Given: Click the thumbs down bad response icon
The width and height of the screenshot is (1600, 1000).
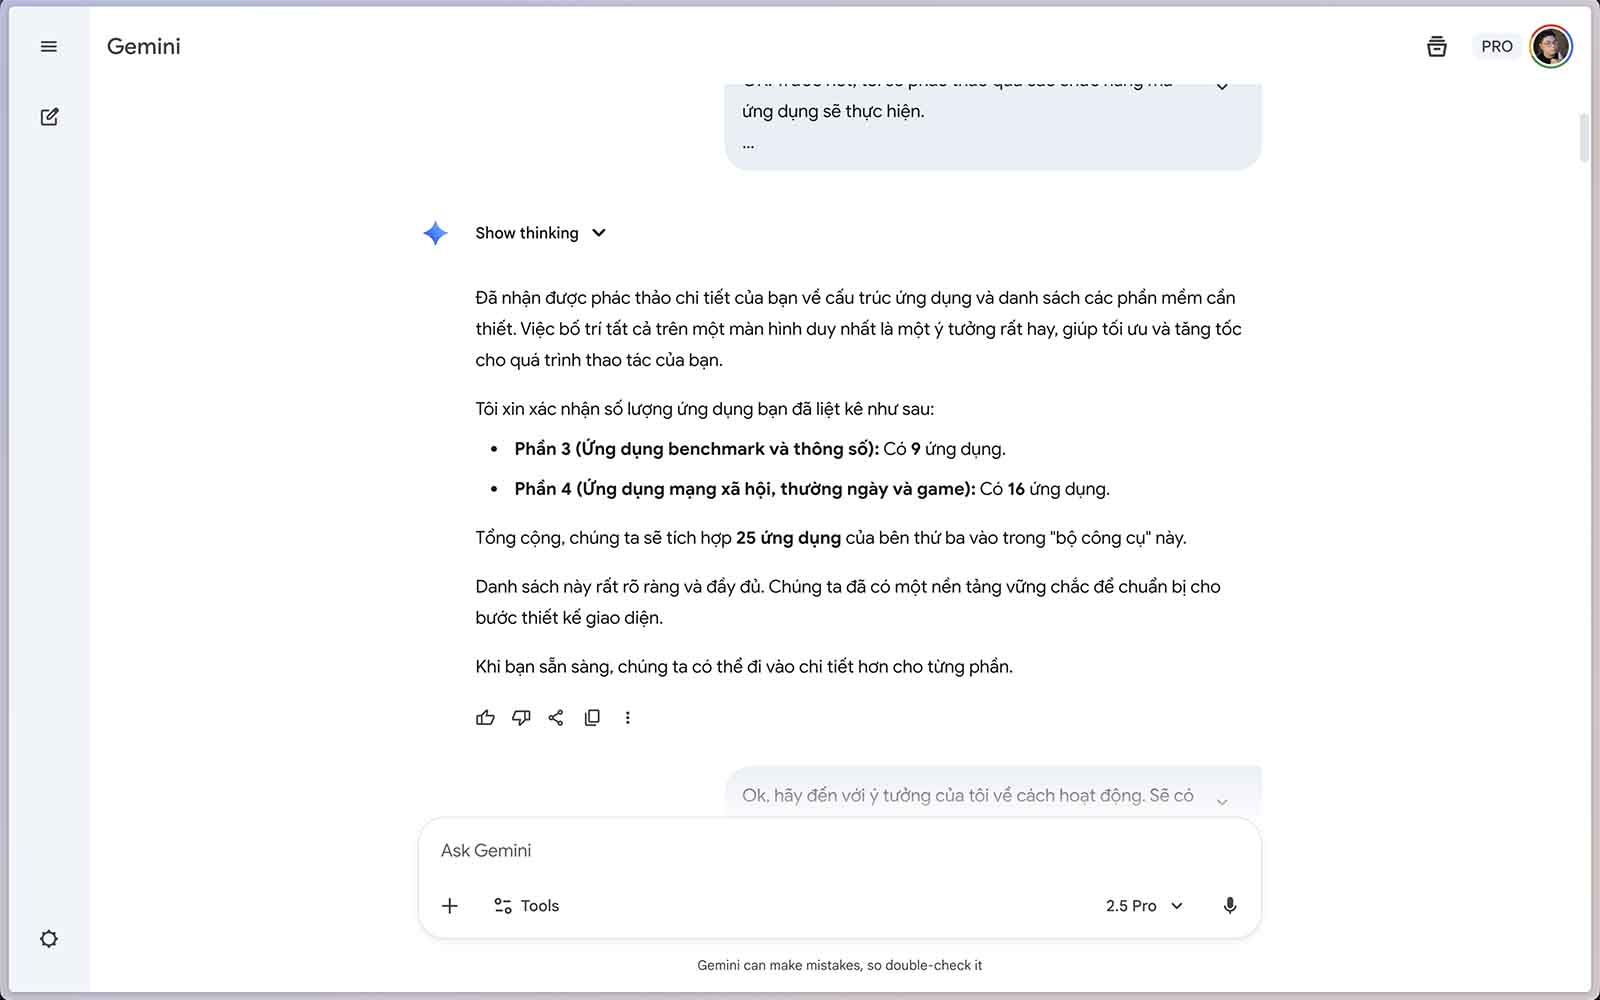Looking at the screenshot, I should [x=521, y=718].
